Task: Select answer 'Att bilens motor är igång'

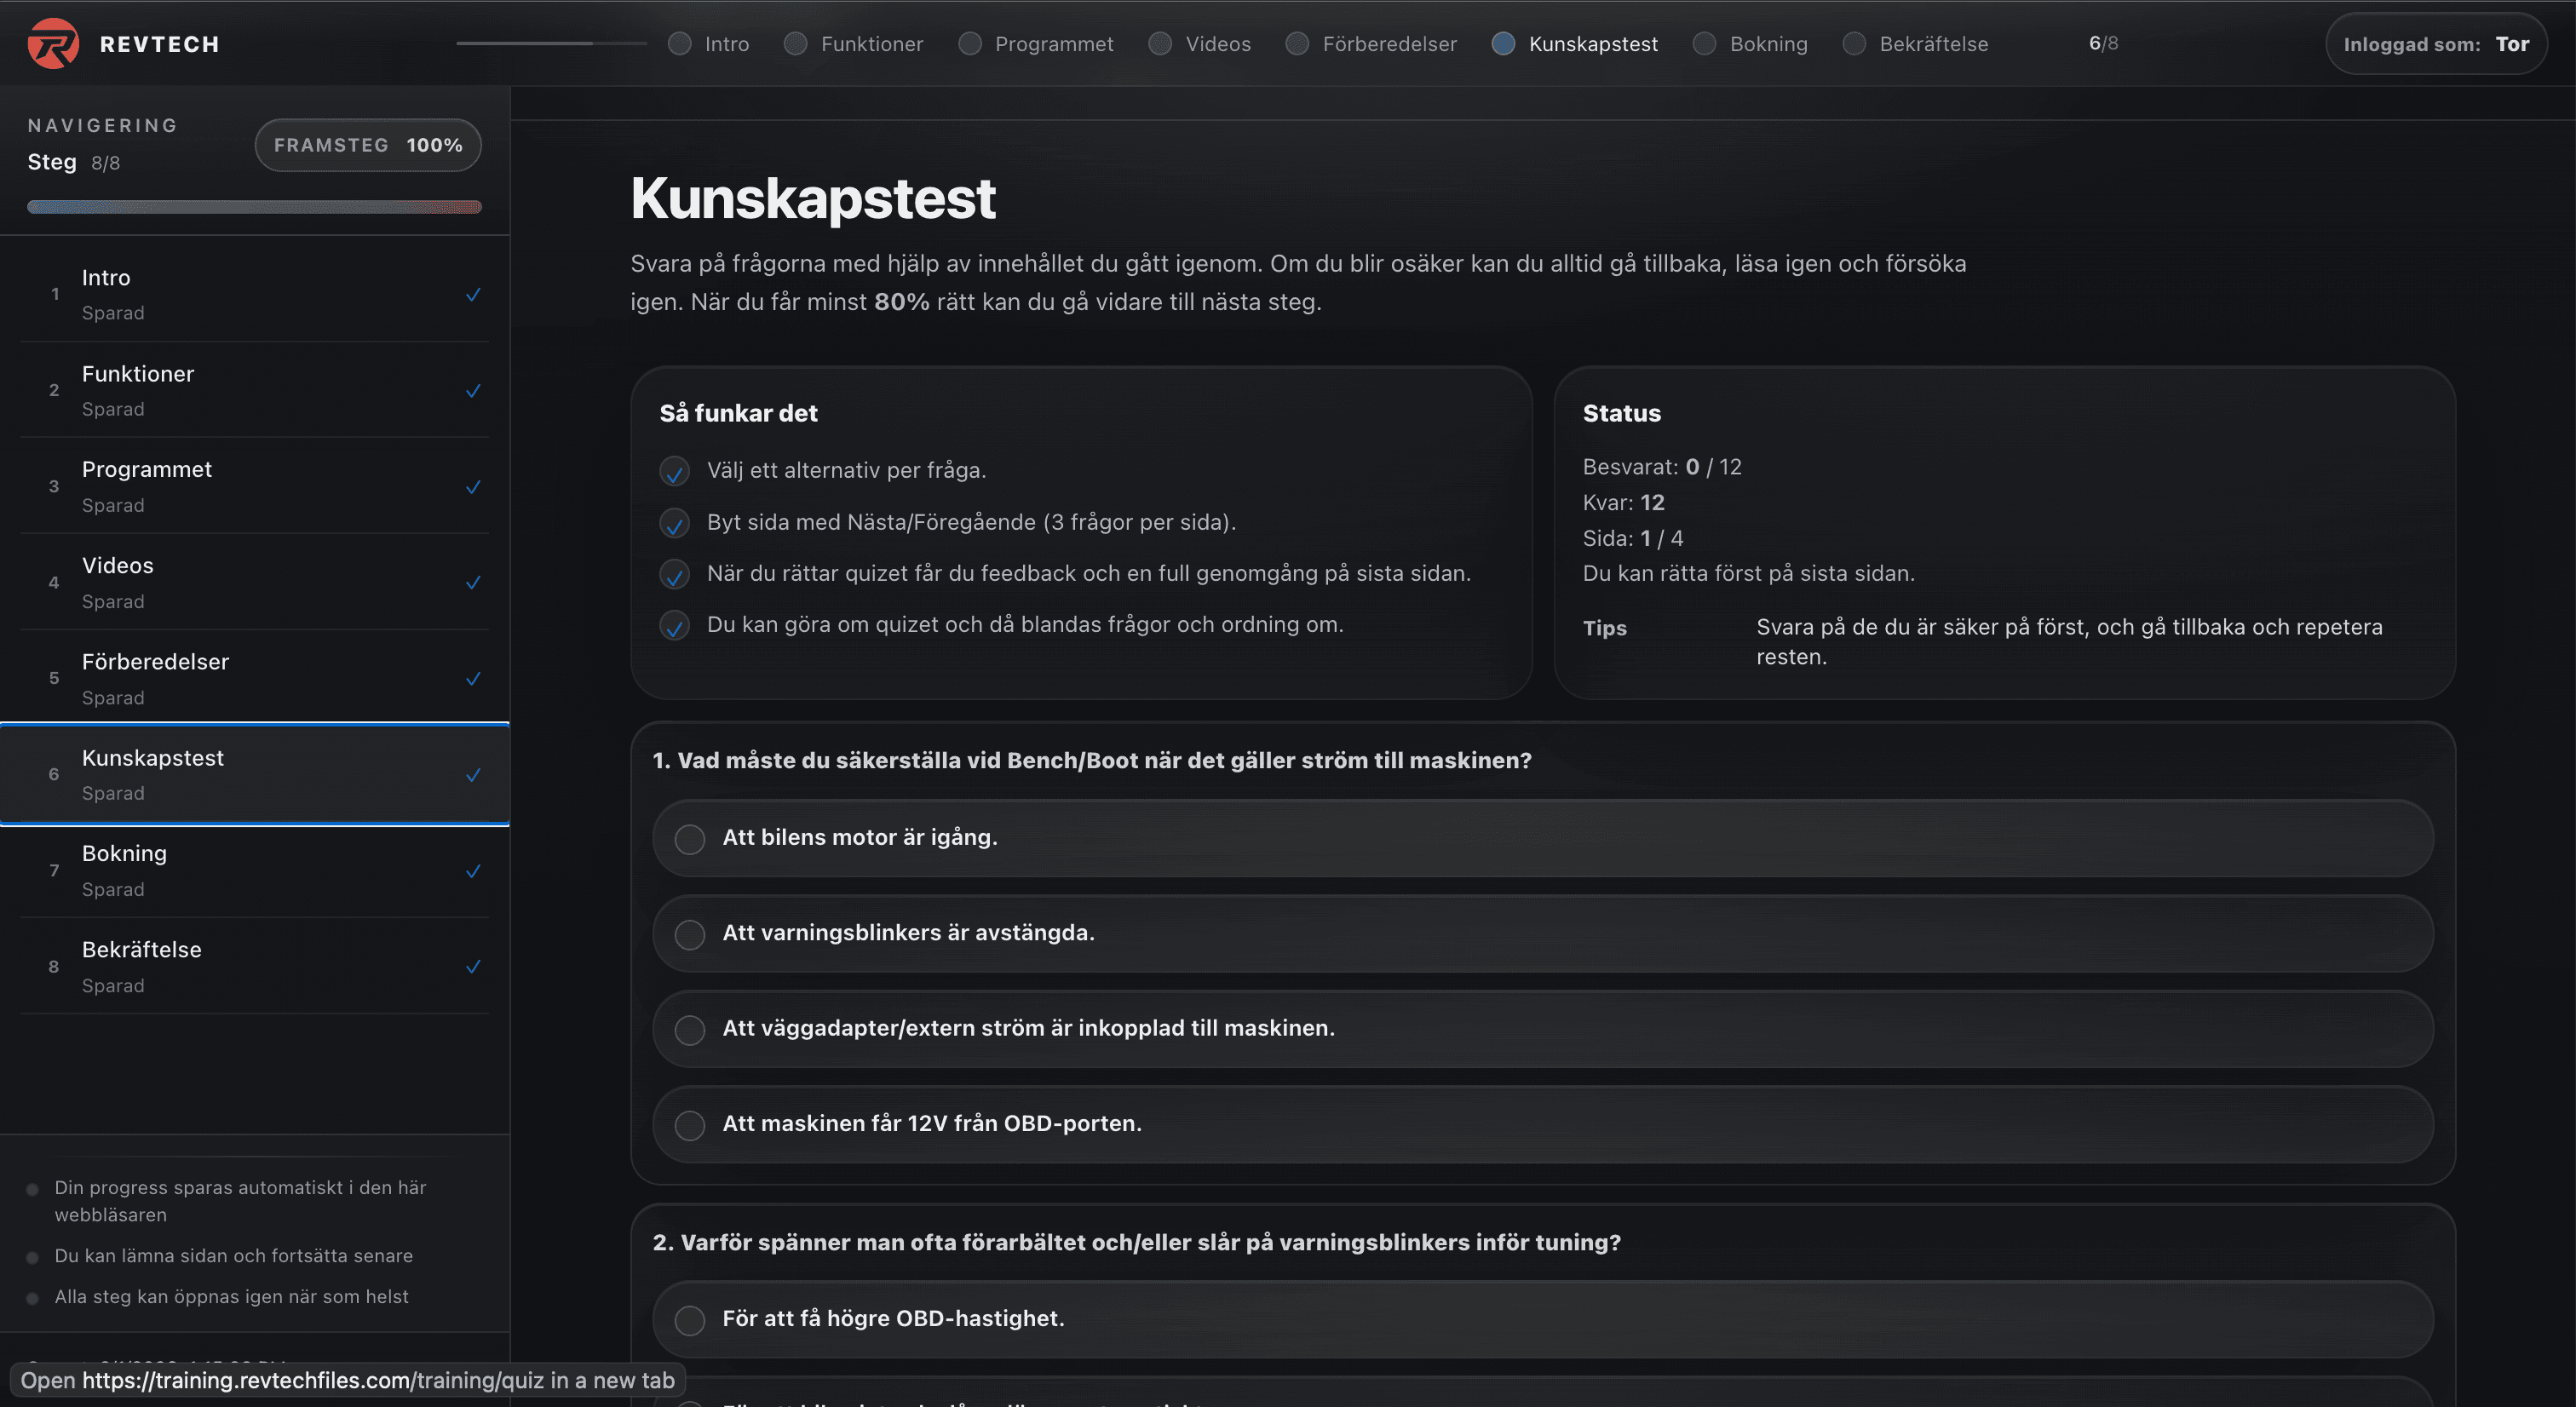Action: coord(690,838)
